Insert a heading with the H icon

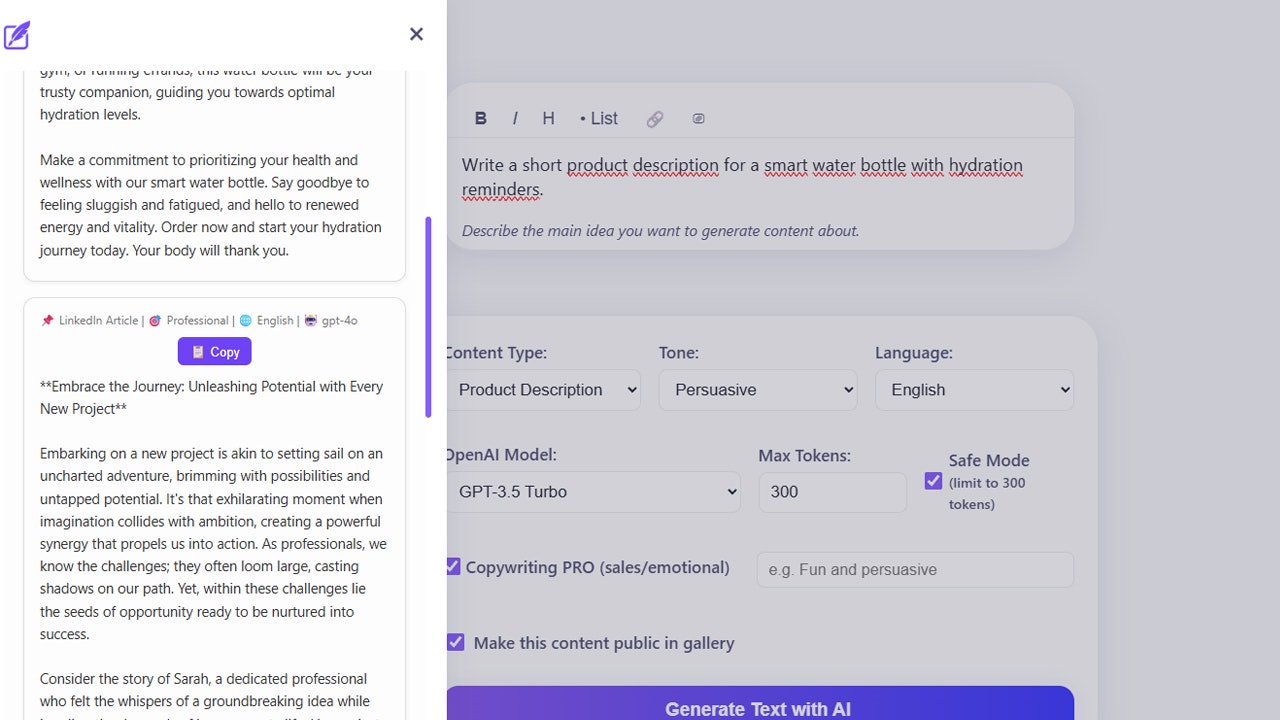tap(548, 117)
